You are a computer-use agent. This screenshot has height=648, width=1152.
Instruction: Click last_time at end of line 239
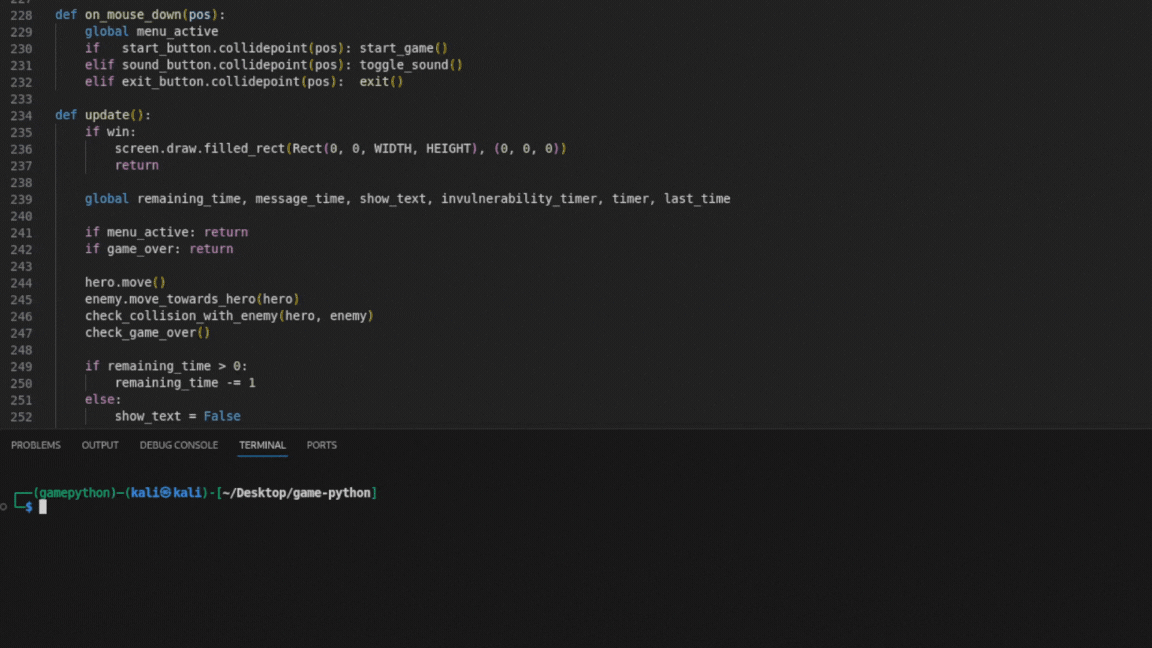697,198
